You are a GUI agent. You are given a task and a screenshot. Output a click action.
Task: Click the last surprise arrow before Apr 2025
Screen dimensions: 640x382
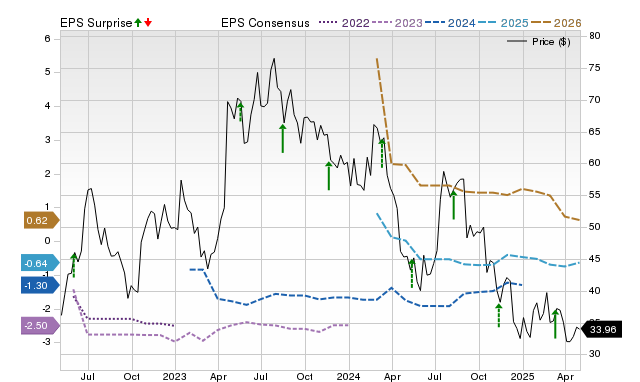point(555,324)
